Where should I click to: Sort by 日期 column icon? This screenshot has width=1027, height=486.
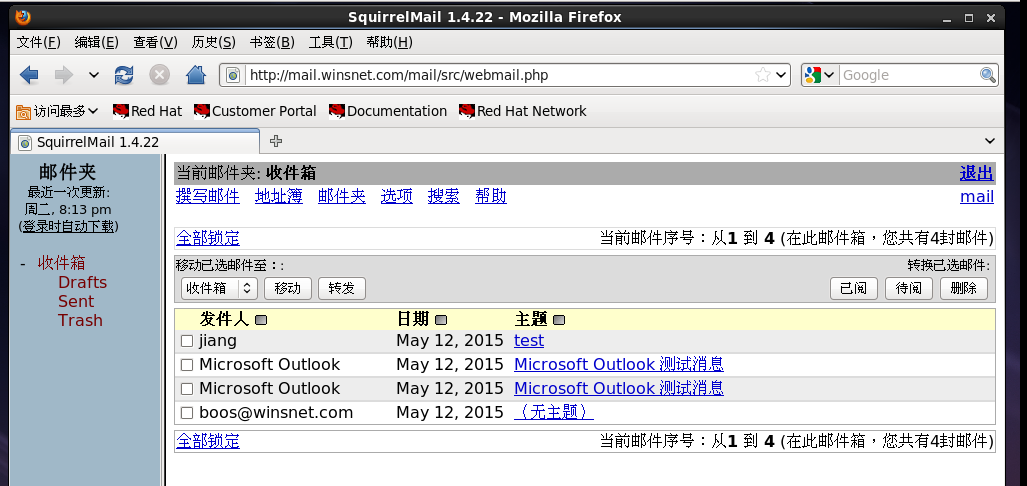click(x=441, y=320)
